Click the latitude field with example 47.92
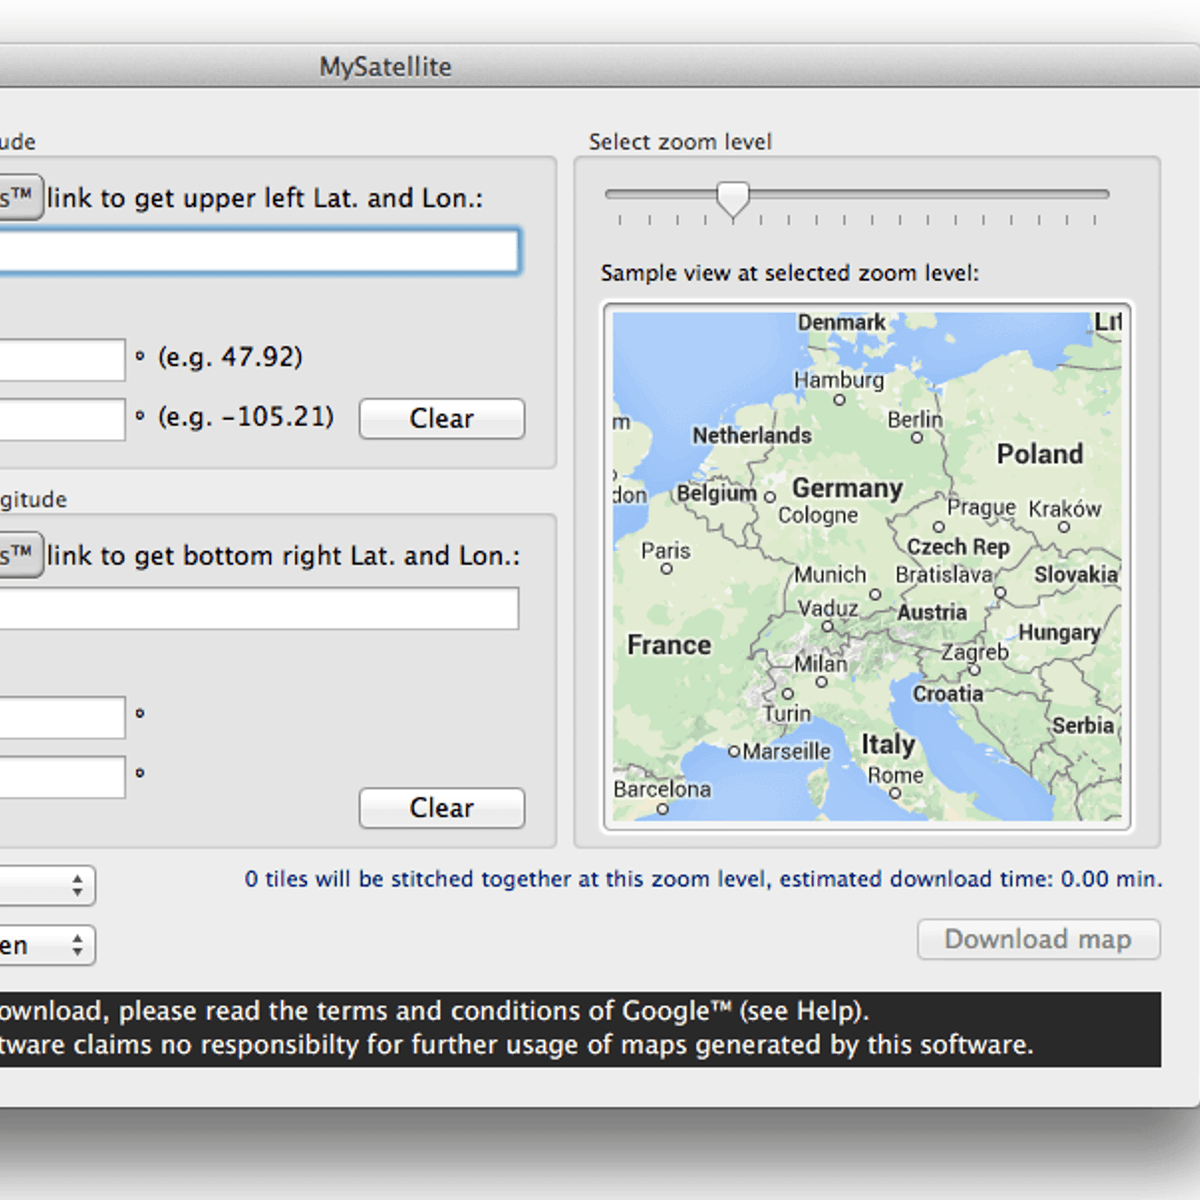The image size is (1200, 1200). pyautogui.click(x=62, y=359)
